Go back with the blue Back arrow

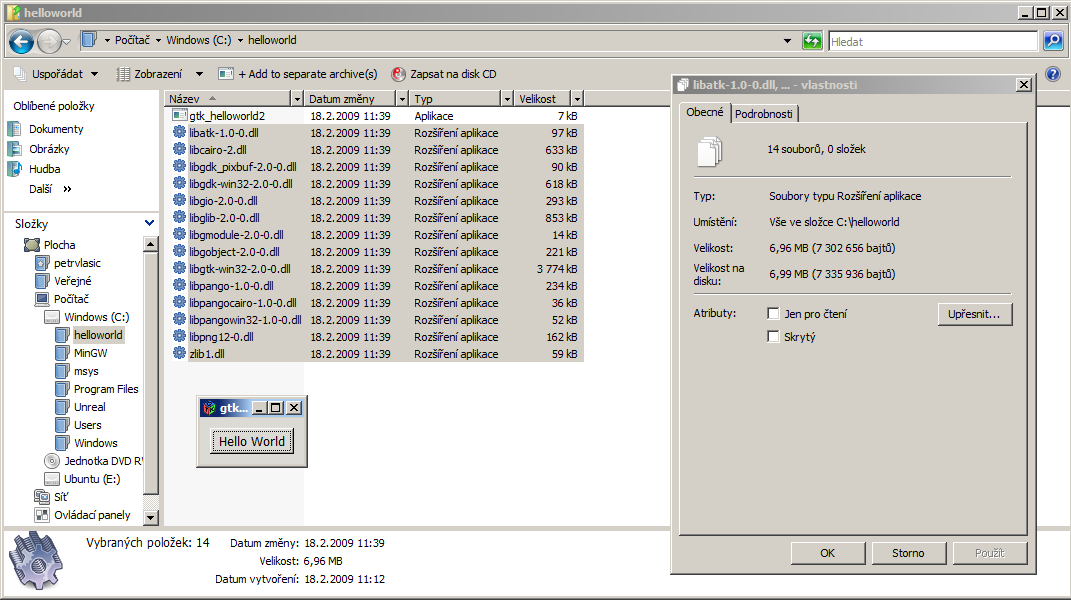(x=21, y=42)
